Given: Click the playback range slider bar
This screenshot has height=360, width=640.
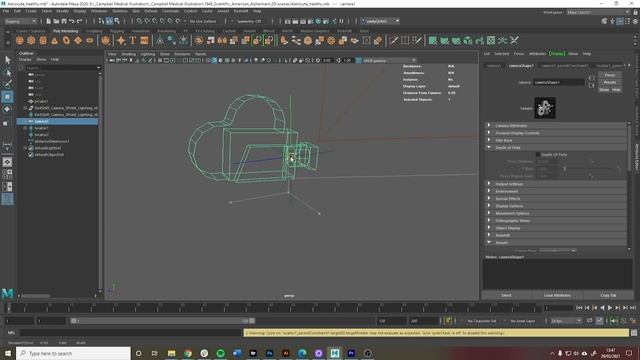Looking at the screenshot, I should click(x=162, y=321).
